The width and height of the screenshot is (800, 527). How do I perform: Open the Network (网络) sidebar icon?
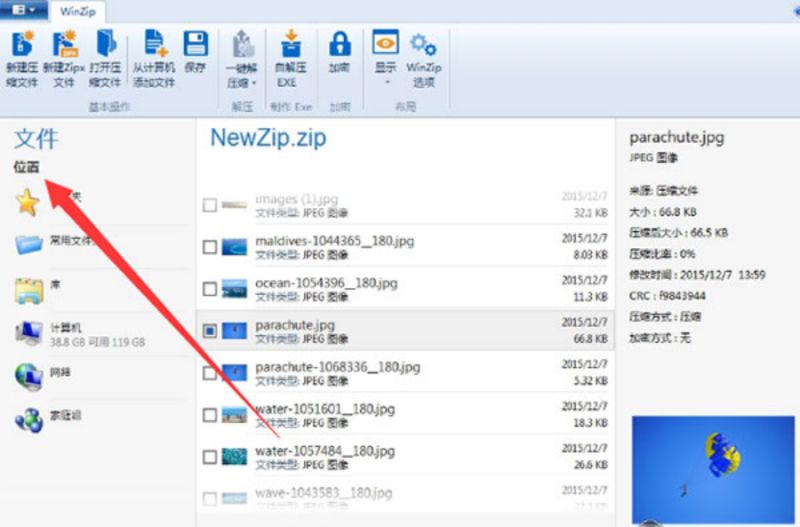coord(29,377)
